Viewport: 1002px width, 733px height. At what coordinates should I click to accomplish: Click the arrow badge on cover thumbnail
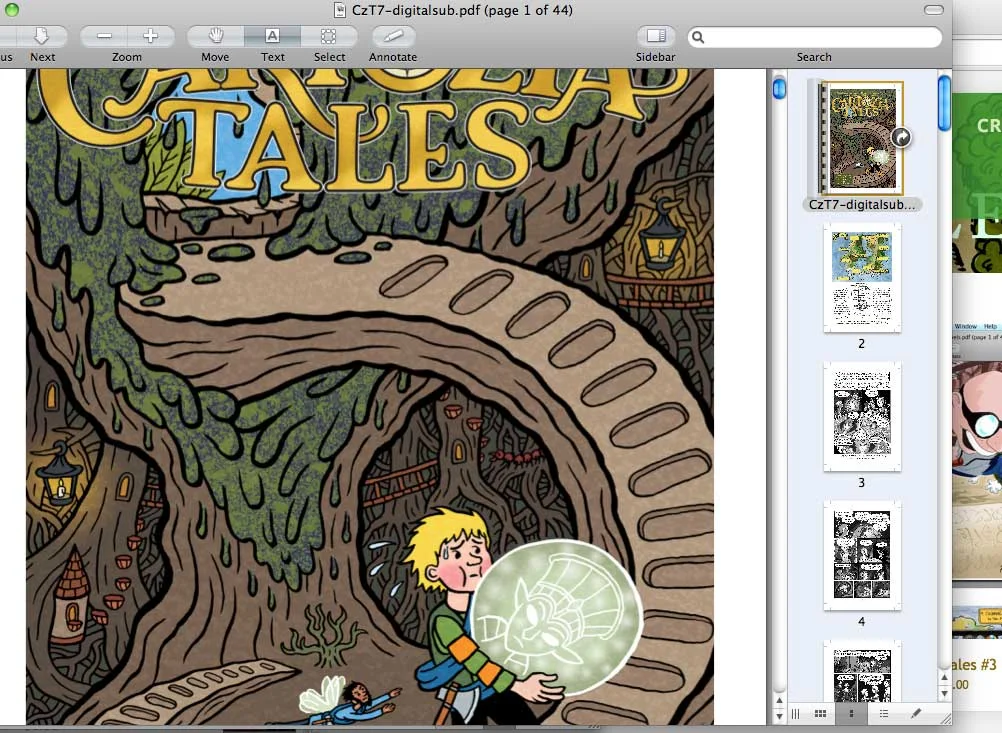coord(901,137)
